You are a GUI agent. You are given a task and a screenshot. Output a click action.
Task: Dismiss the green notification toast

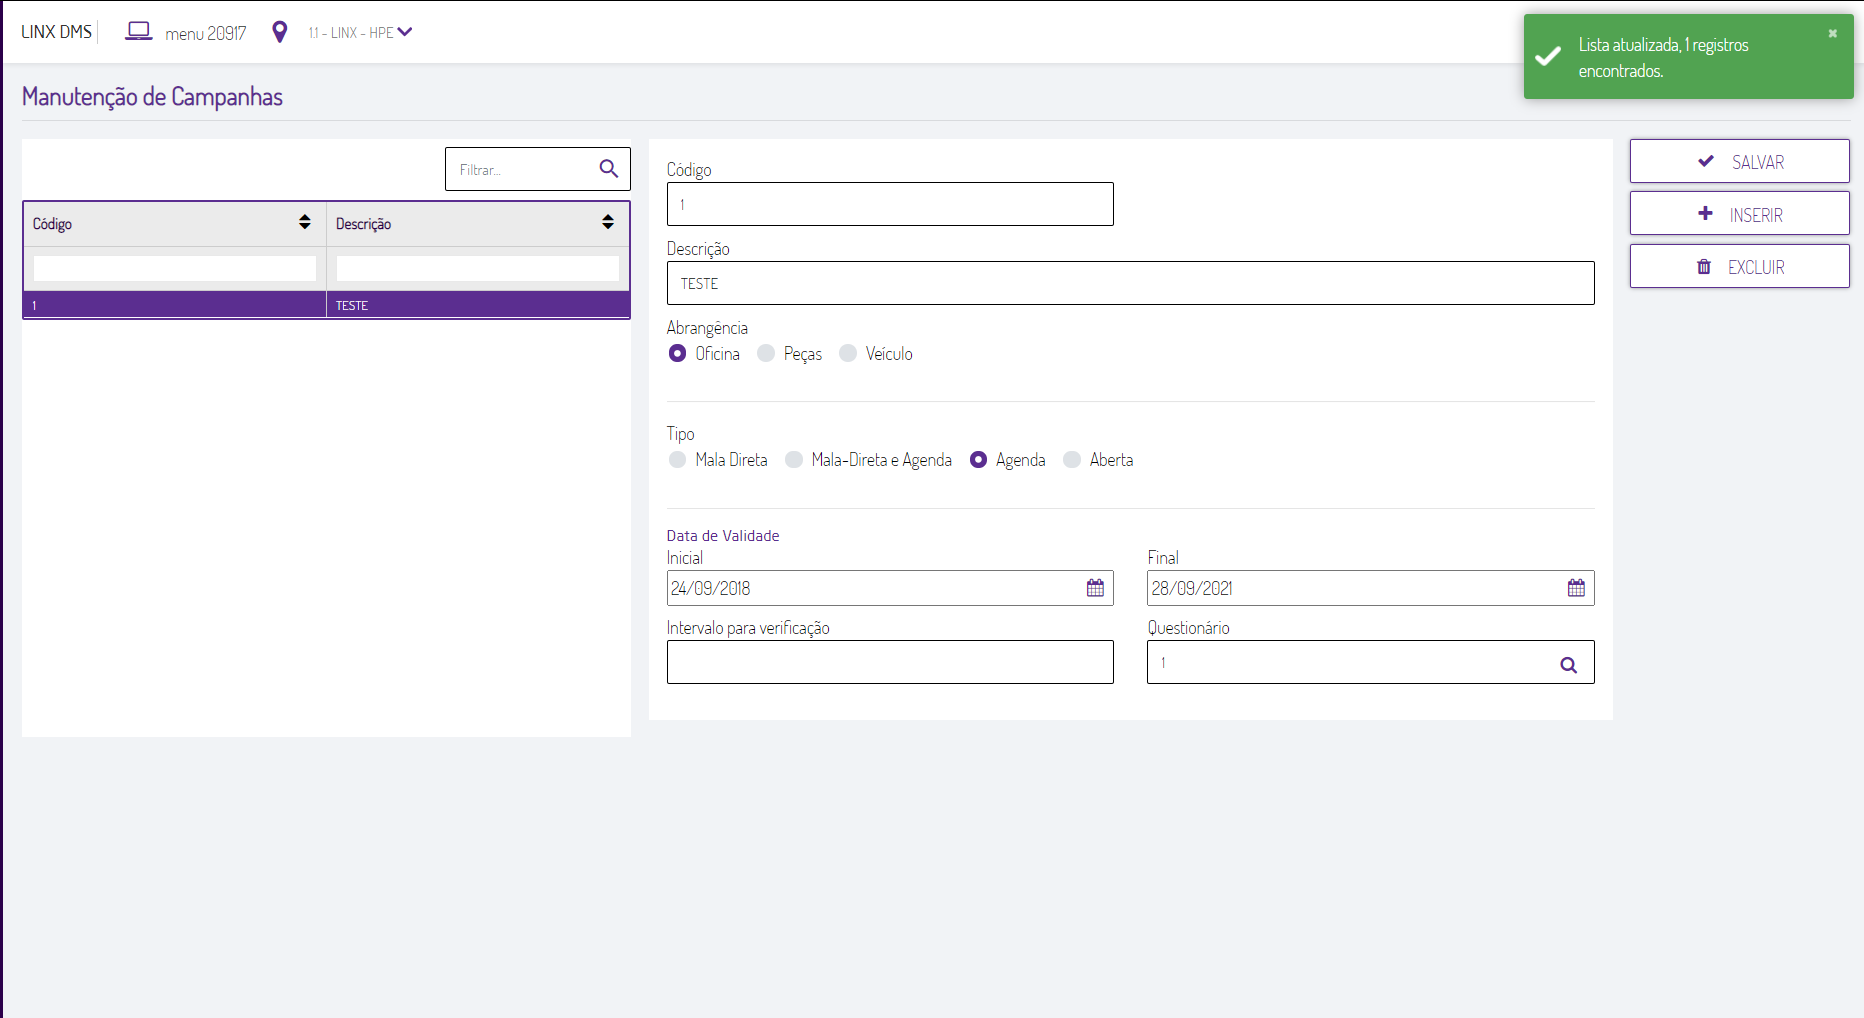tap(1832, 33)
